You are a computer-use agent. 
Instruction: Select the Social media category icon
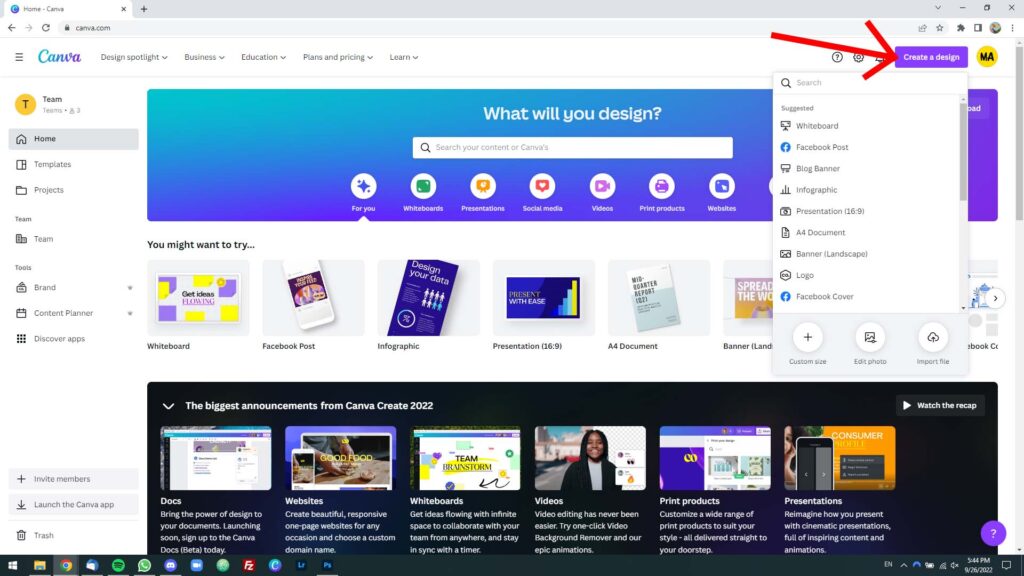tap(542, 186)
